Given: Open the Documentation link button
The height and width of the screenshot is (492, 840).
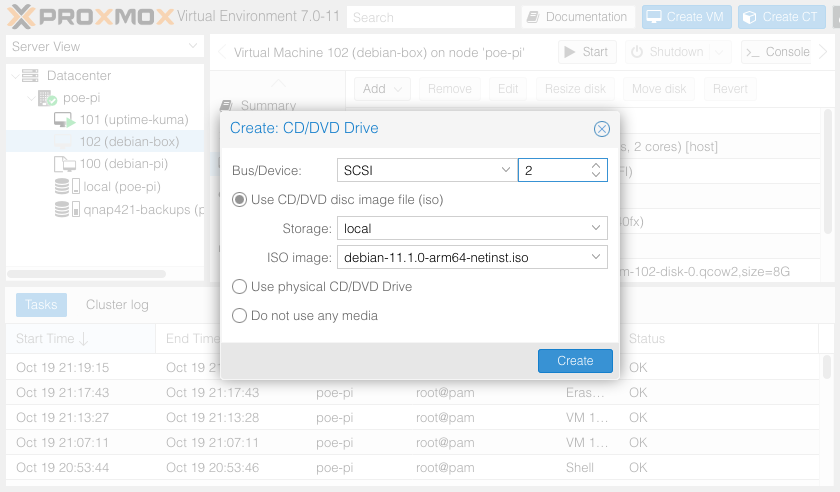Looking at the screenshot, I should [x=578, y=17].
